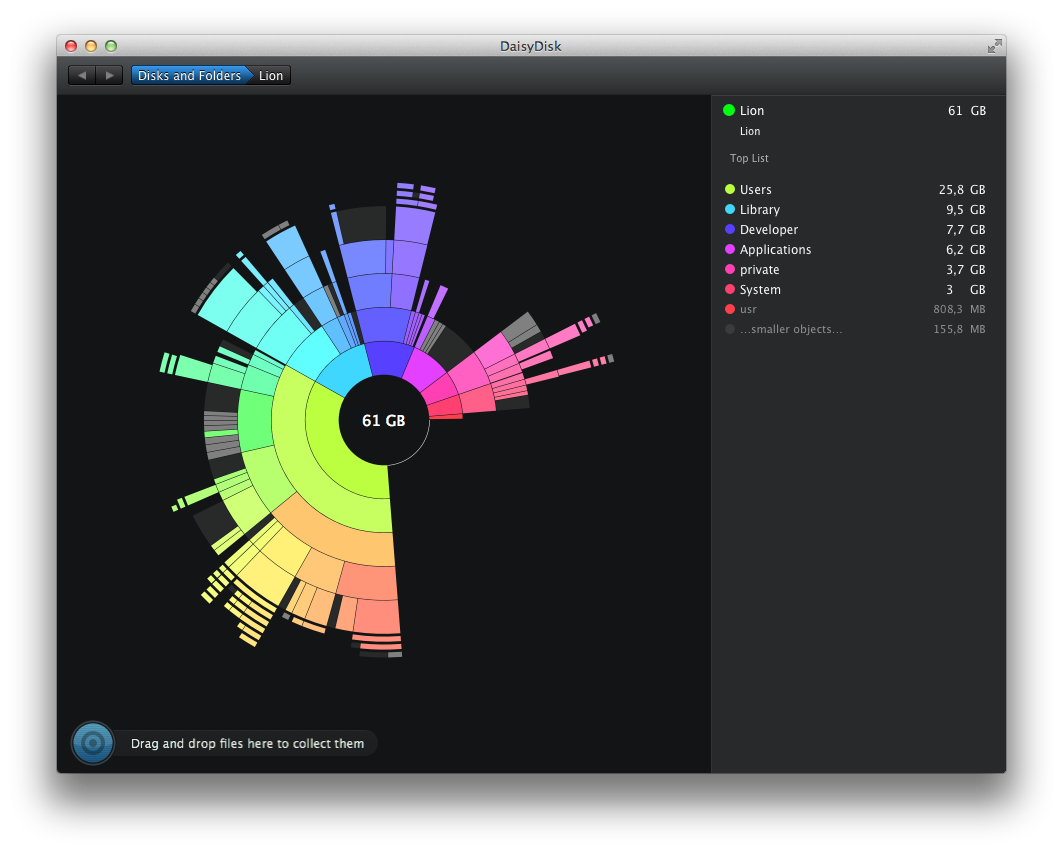Viewport: 1063px width, 852px height.
Task: Click the red System color dot
Action: click(729, 289)
